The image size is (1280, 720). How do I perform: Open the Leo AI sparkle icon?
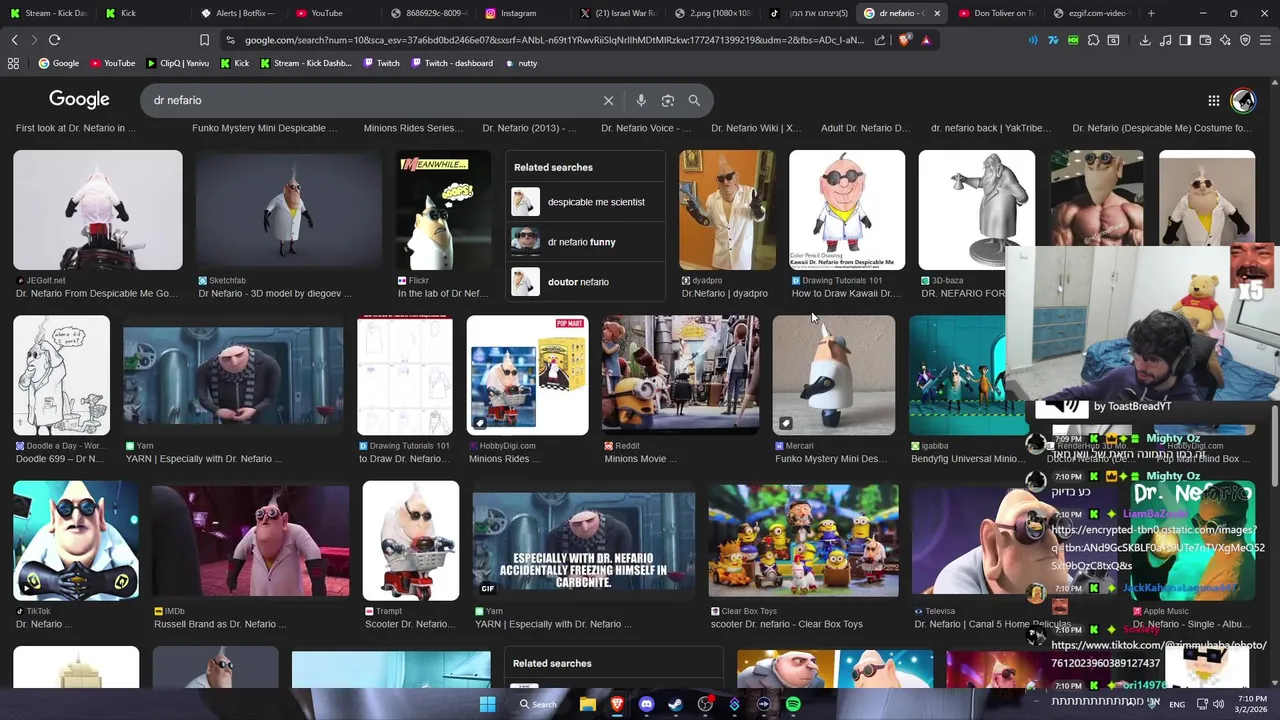pos(1225,40)
